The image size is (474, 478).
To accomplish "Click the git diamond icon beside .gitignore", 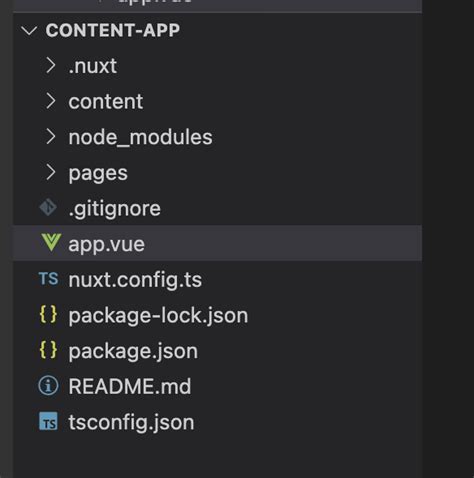I will coord(48,207).
